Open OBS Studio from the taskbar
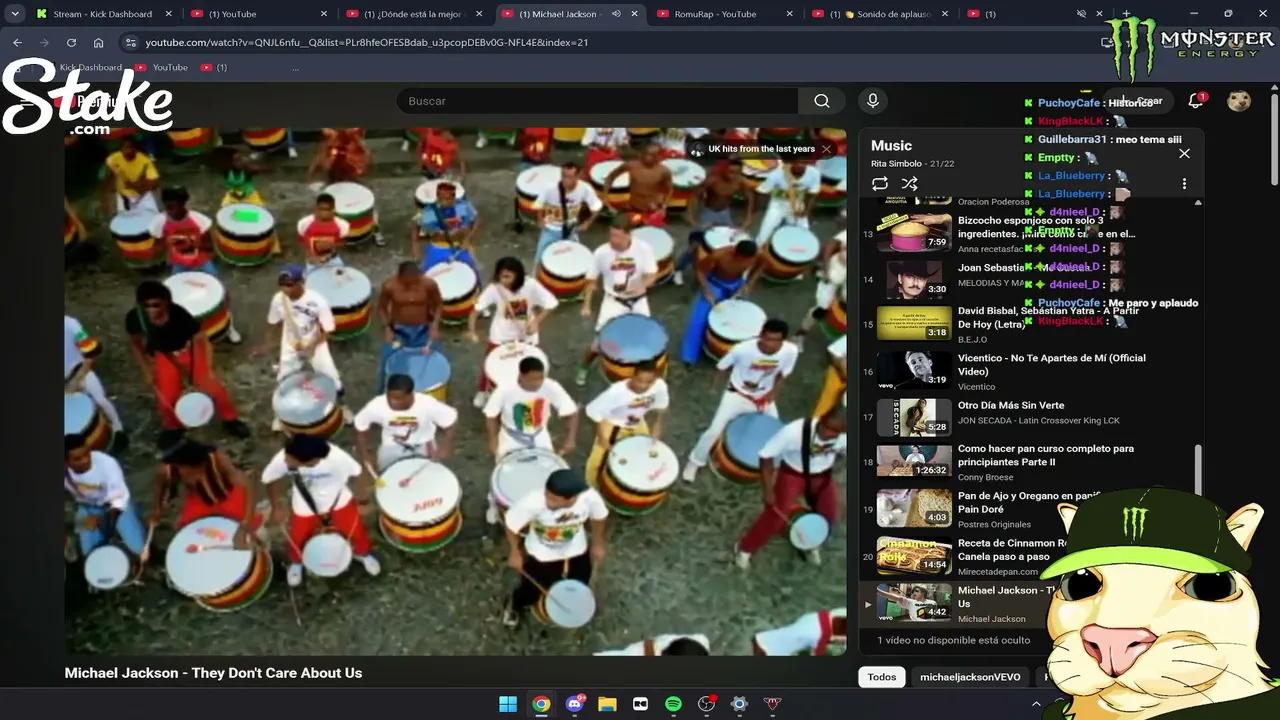 coord(706,704)
